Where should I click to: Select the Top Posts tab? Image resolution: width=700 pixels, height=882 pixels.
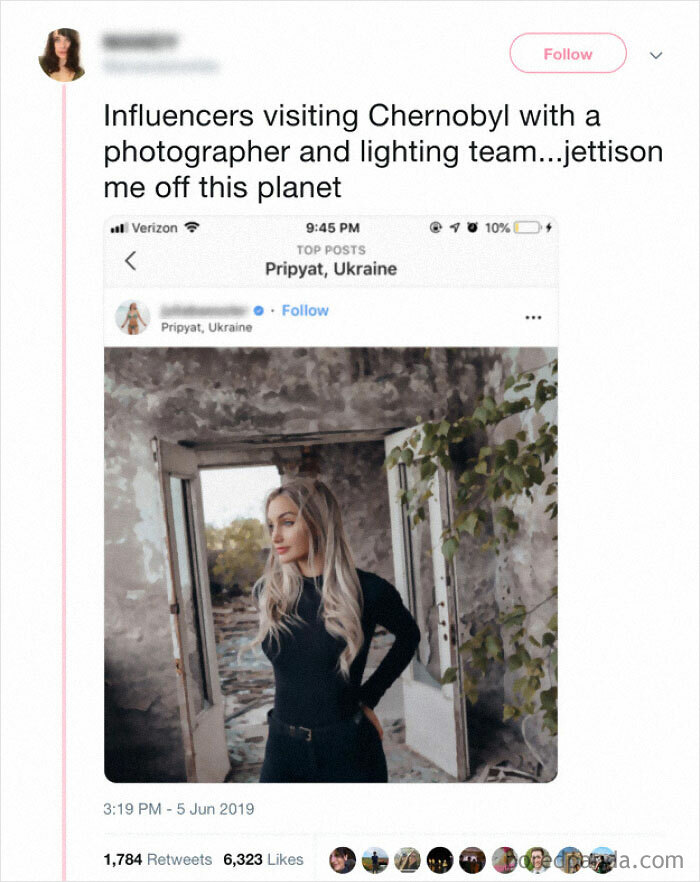click(x=330, y=249)
